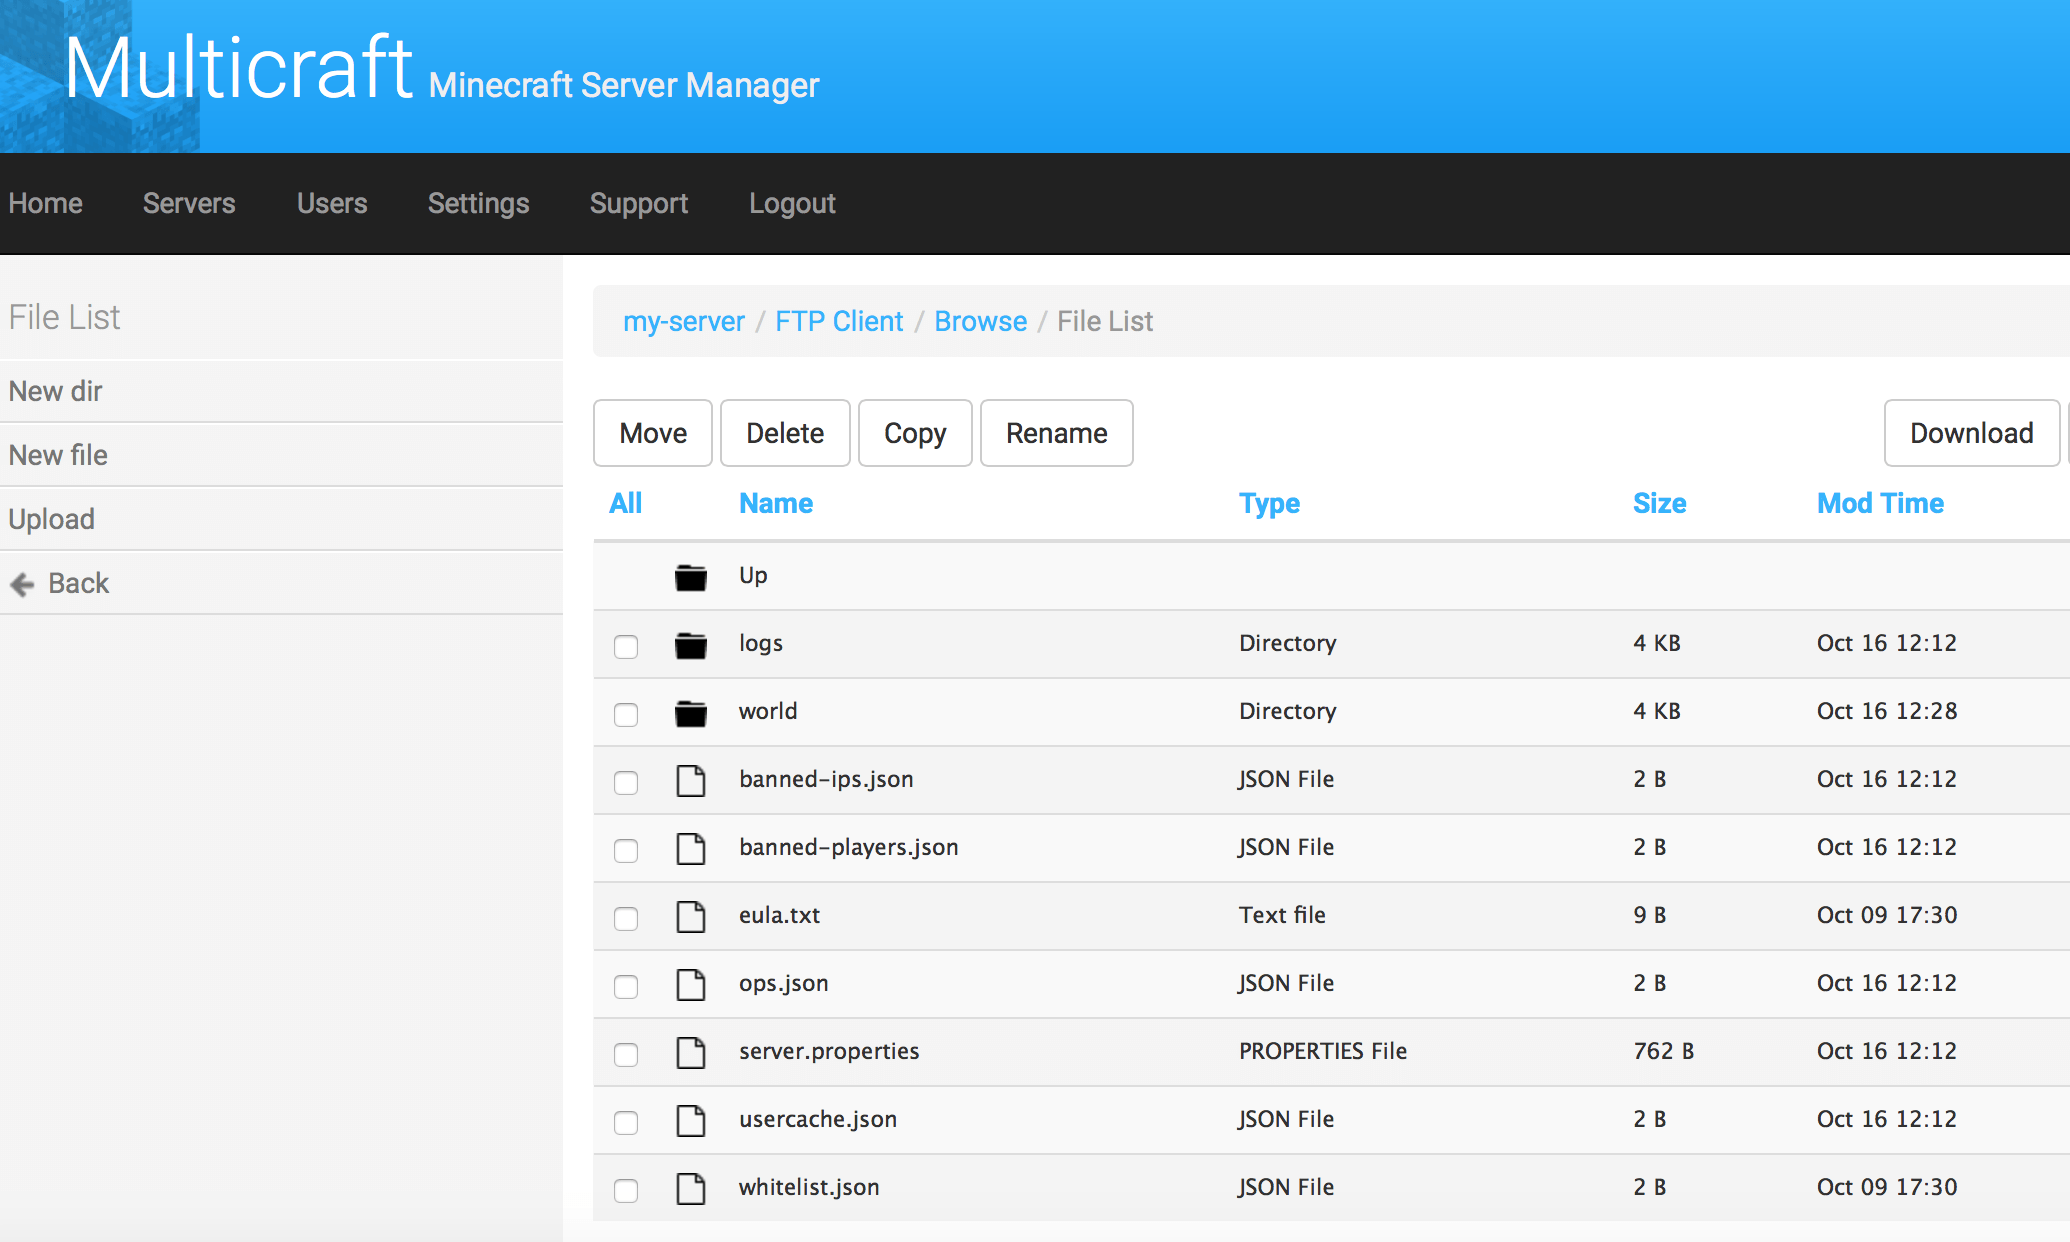Click the ops.json file icon

(690, 984)
